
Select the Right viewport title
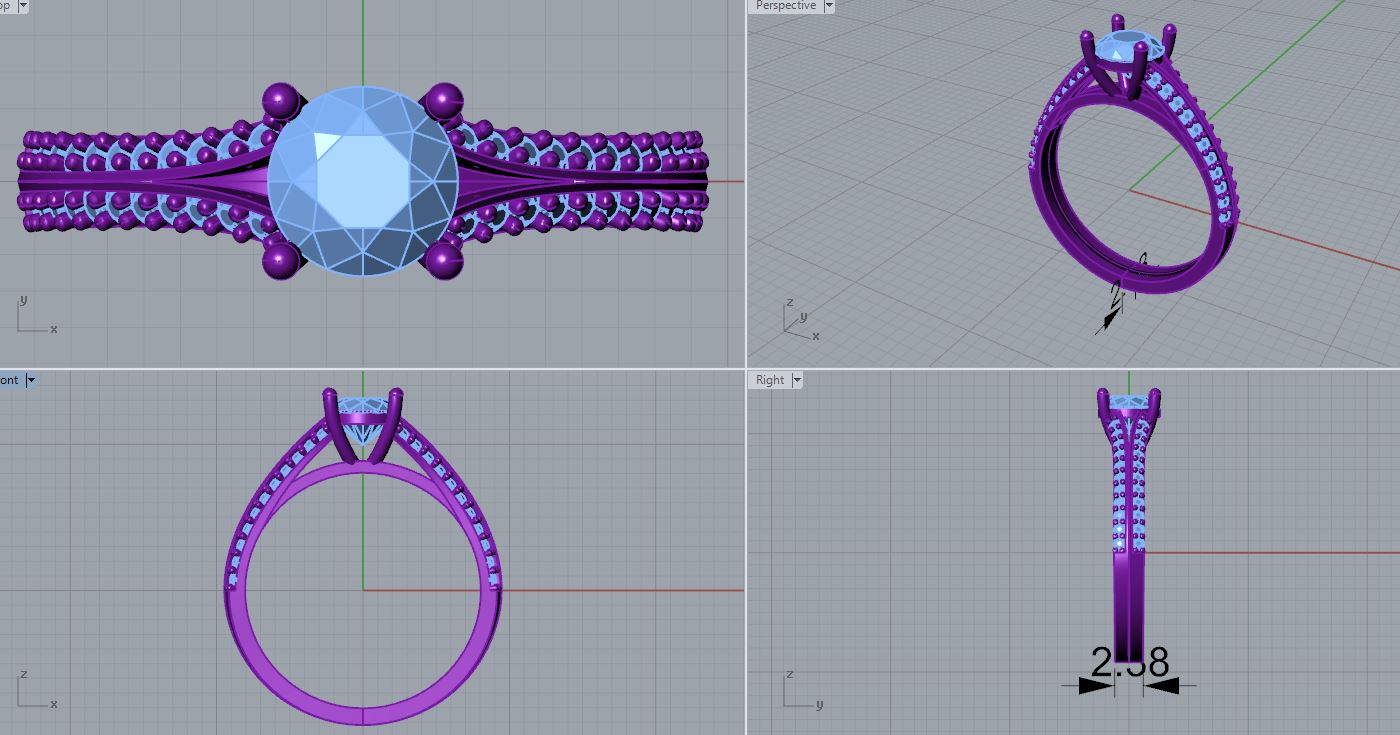(770, 380)
